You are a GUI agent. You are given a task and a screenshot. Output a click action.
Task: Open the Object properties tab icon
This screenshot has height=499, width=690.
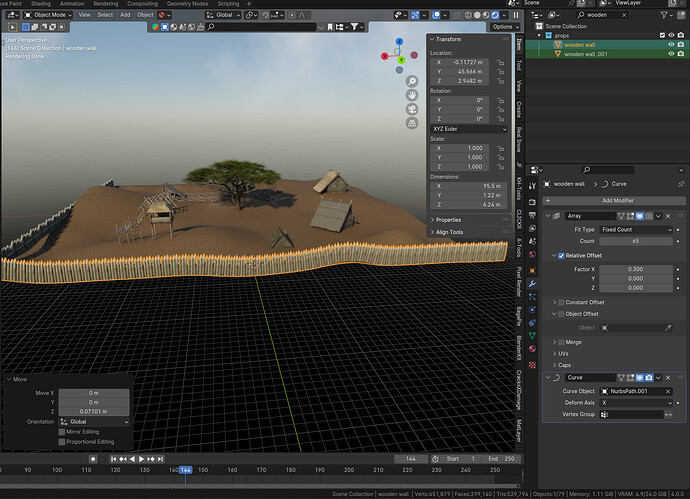coord(532,271)
